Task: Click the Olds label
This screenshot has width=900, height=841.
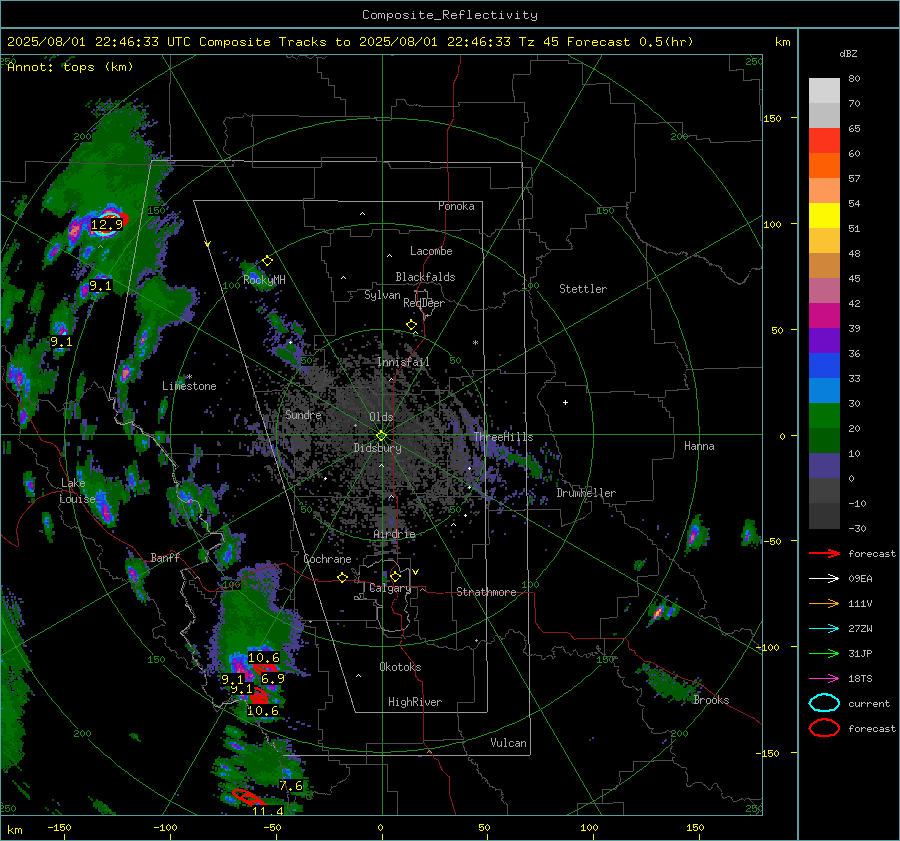Action: (x=381, y=417)
